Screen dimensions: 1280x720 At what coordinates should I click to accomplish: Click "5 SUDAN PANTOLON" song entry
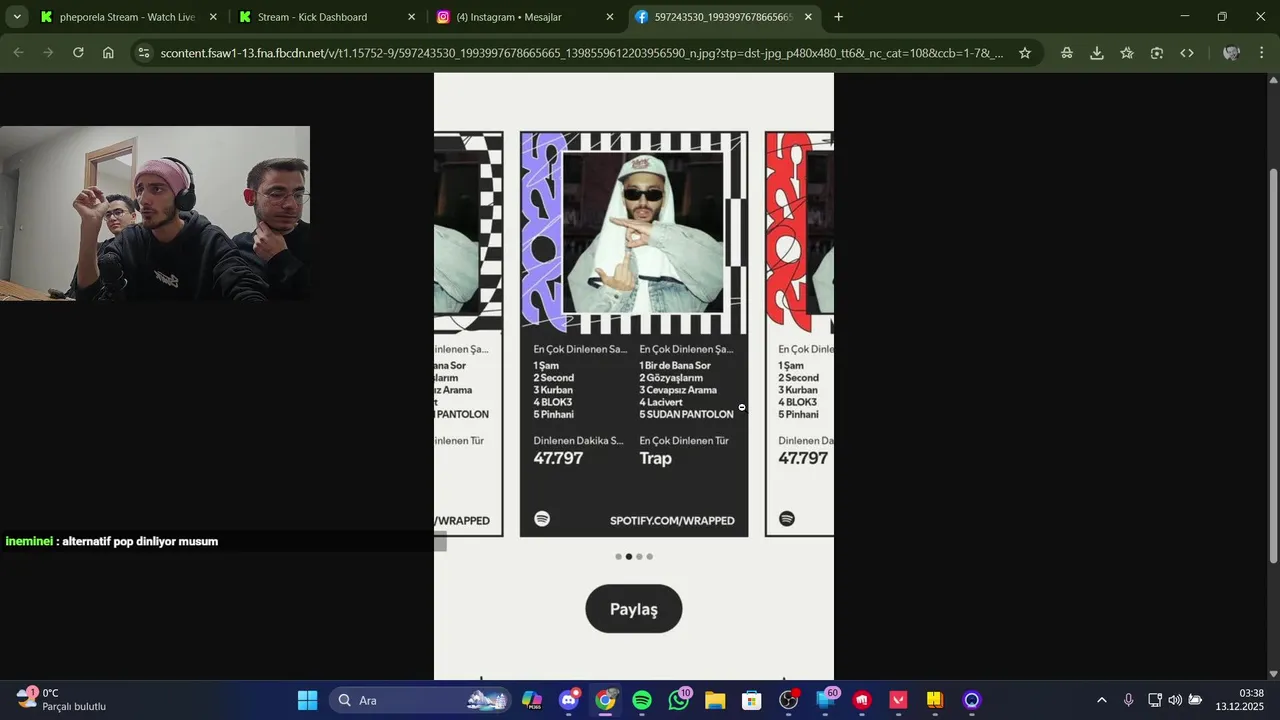click(x=687, y=414)
